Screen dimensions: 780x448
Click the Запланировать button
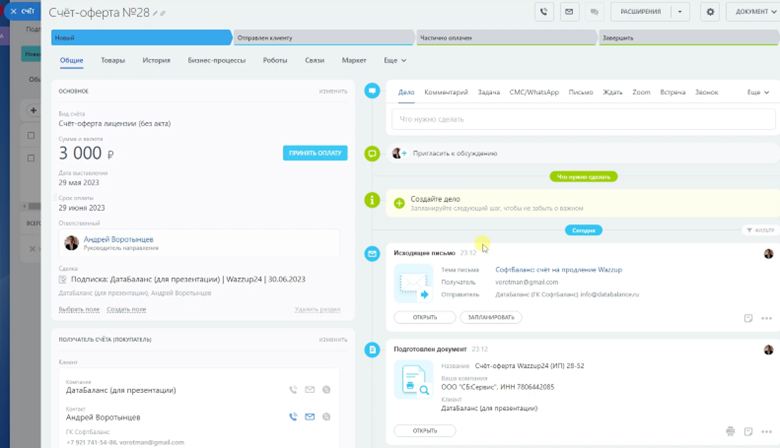tap(491, 317)
